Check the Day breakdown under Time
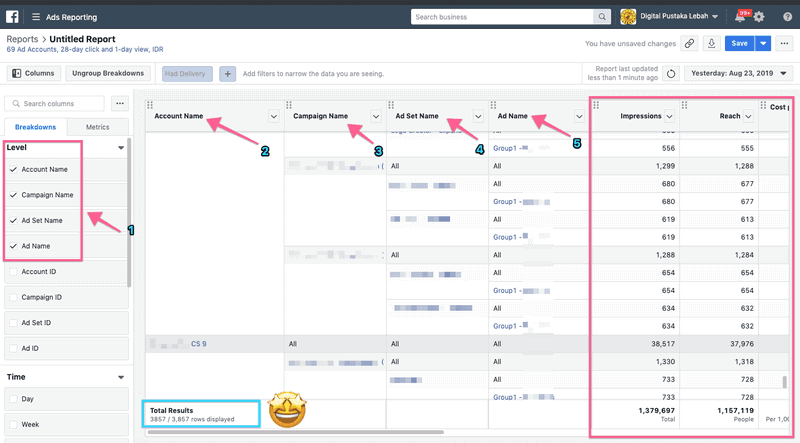The height and width of the screenshot is (443, 800). (x=13, y=399)
